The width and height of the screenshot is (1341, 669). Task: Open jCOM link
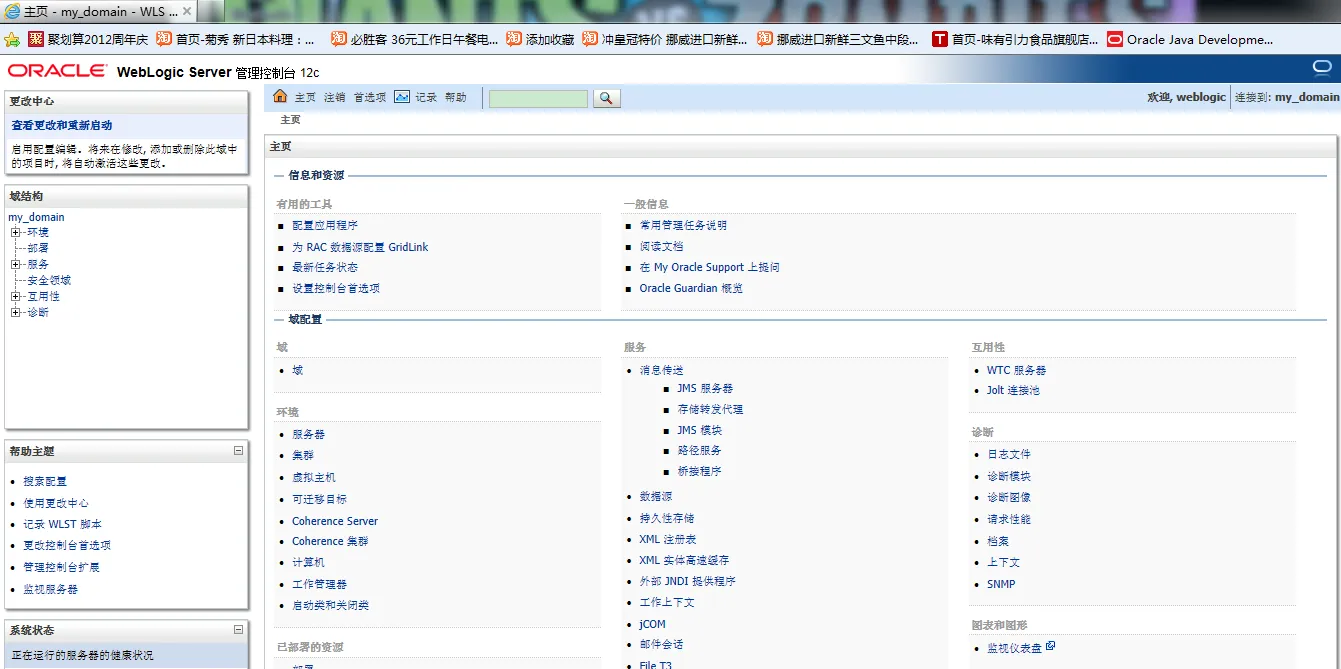(x=653, y=624)
